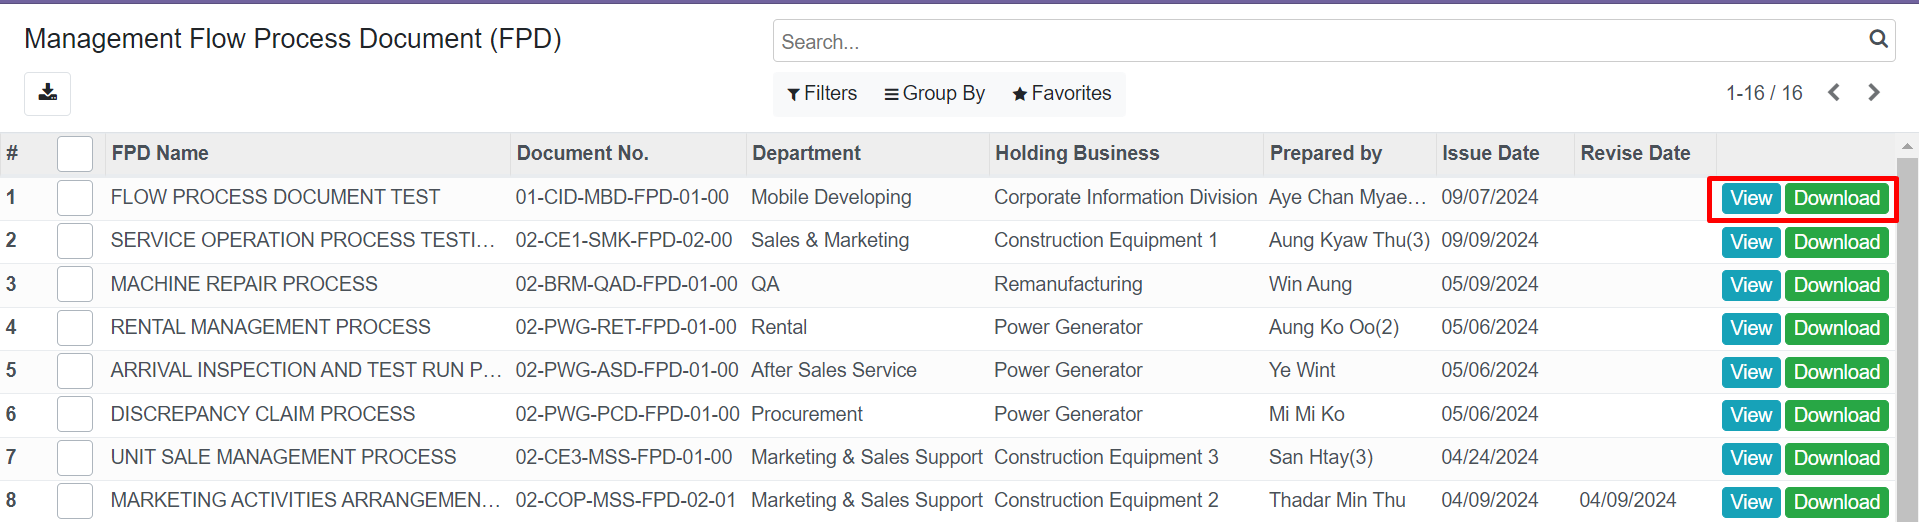Check the MARKETING ACTIVITIES row checkbox

[x=75, y=501]
